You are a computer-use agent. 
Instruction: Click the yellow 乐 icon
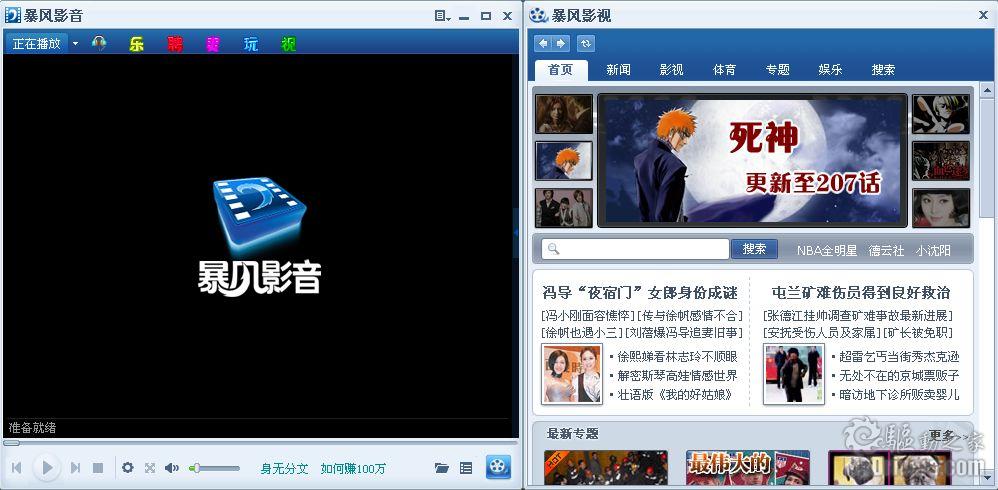[136, 44]
